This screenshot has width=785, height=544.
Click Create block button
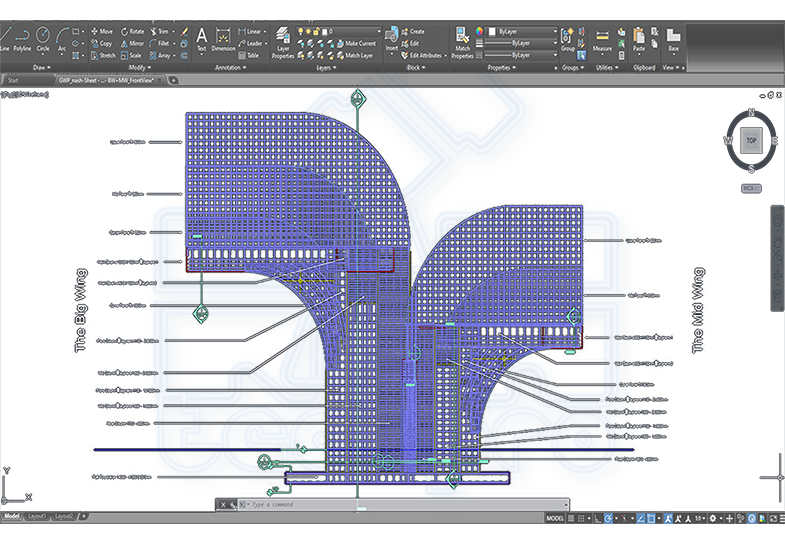coord(413,32)
